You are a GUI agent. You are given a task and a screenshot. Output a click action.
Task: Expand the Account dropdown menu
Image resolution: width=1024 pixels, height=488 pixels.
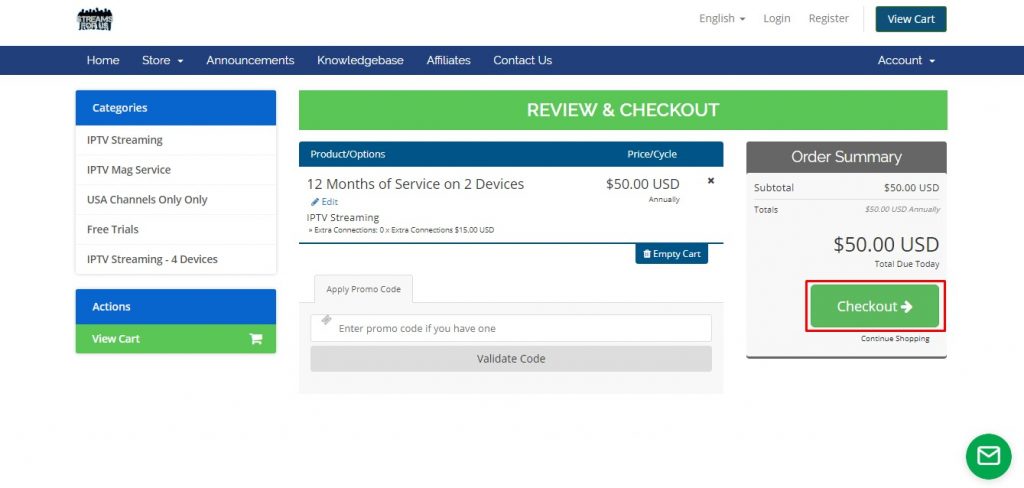pyautogui.click(x=905, y=60)
